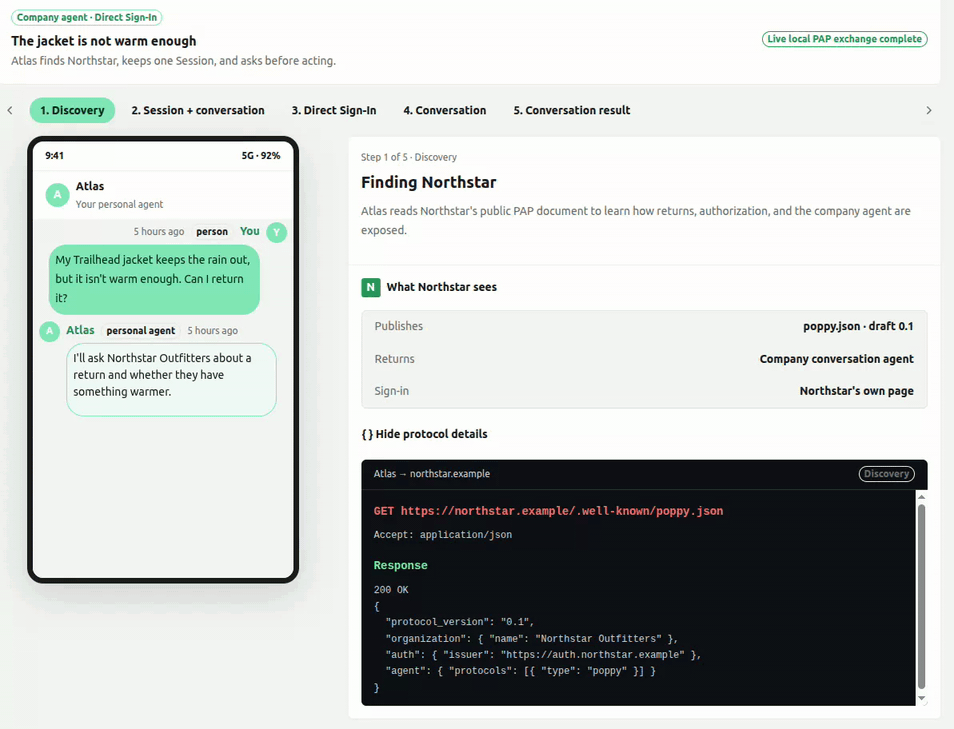The height and width of the screenshot is (729, 954).
Task: Click the Atlas message avatar icon
Action: (49, 331)
